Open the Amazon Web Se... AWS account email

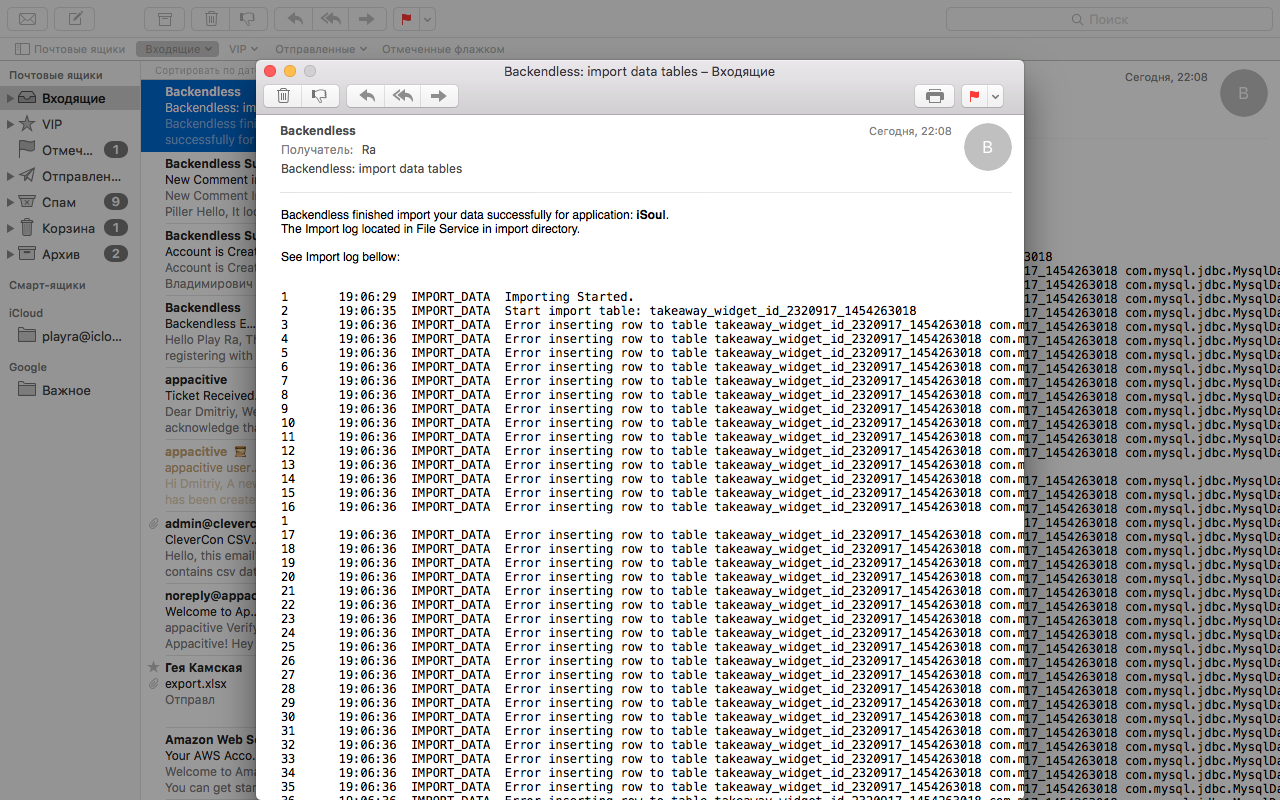(198, 764)
